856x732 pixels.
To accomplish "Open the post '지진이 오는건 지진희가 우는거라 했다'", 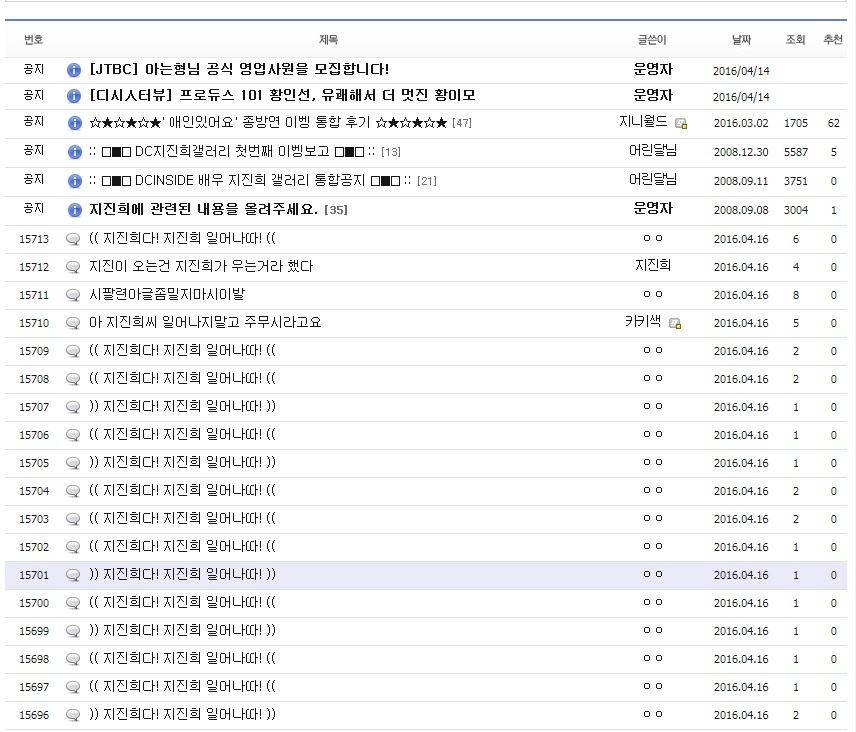I will point(201,267).
